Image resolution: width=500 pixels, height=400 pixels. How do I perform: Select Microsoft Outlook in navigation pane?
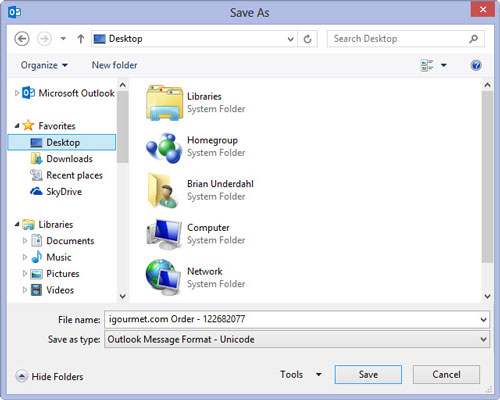68,93
